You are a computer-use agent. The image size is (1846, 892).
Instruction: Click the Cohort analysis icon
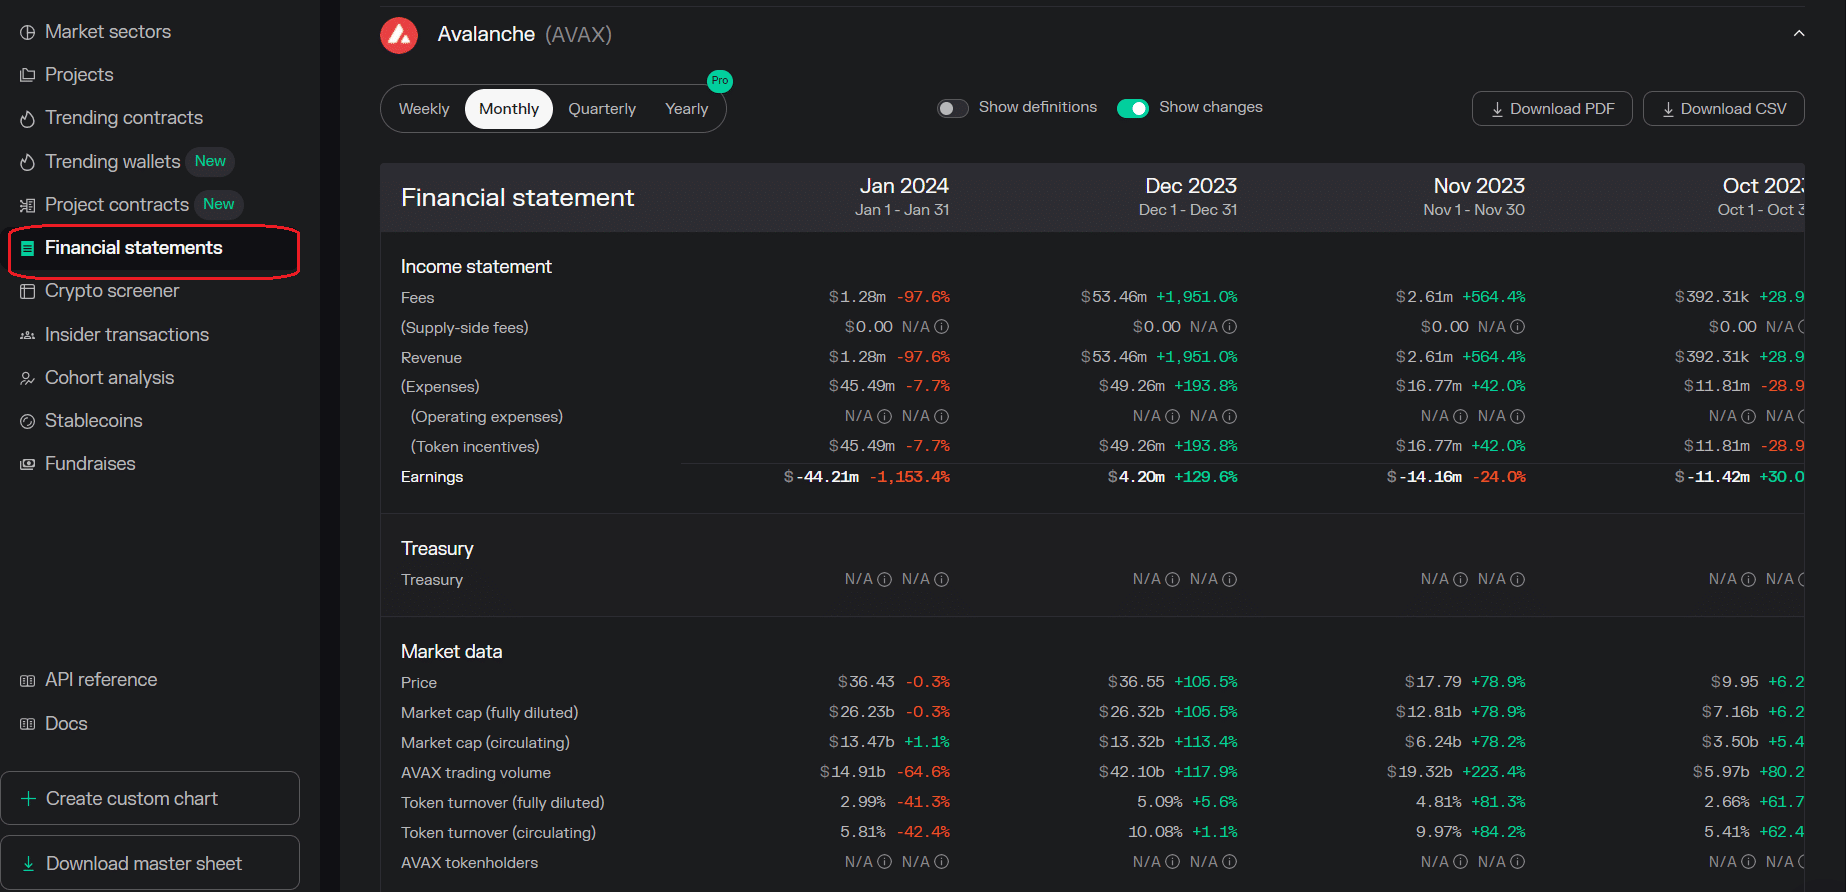pos(28,378)
